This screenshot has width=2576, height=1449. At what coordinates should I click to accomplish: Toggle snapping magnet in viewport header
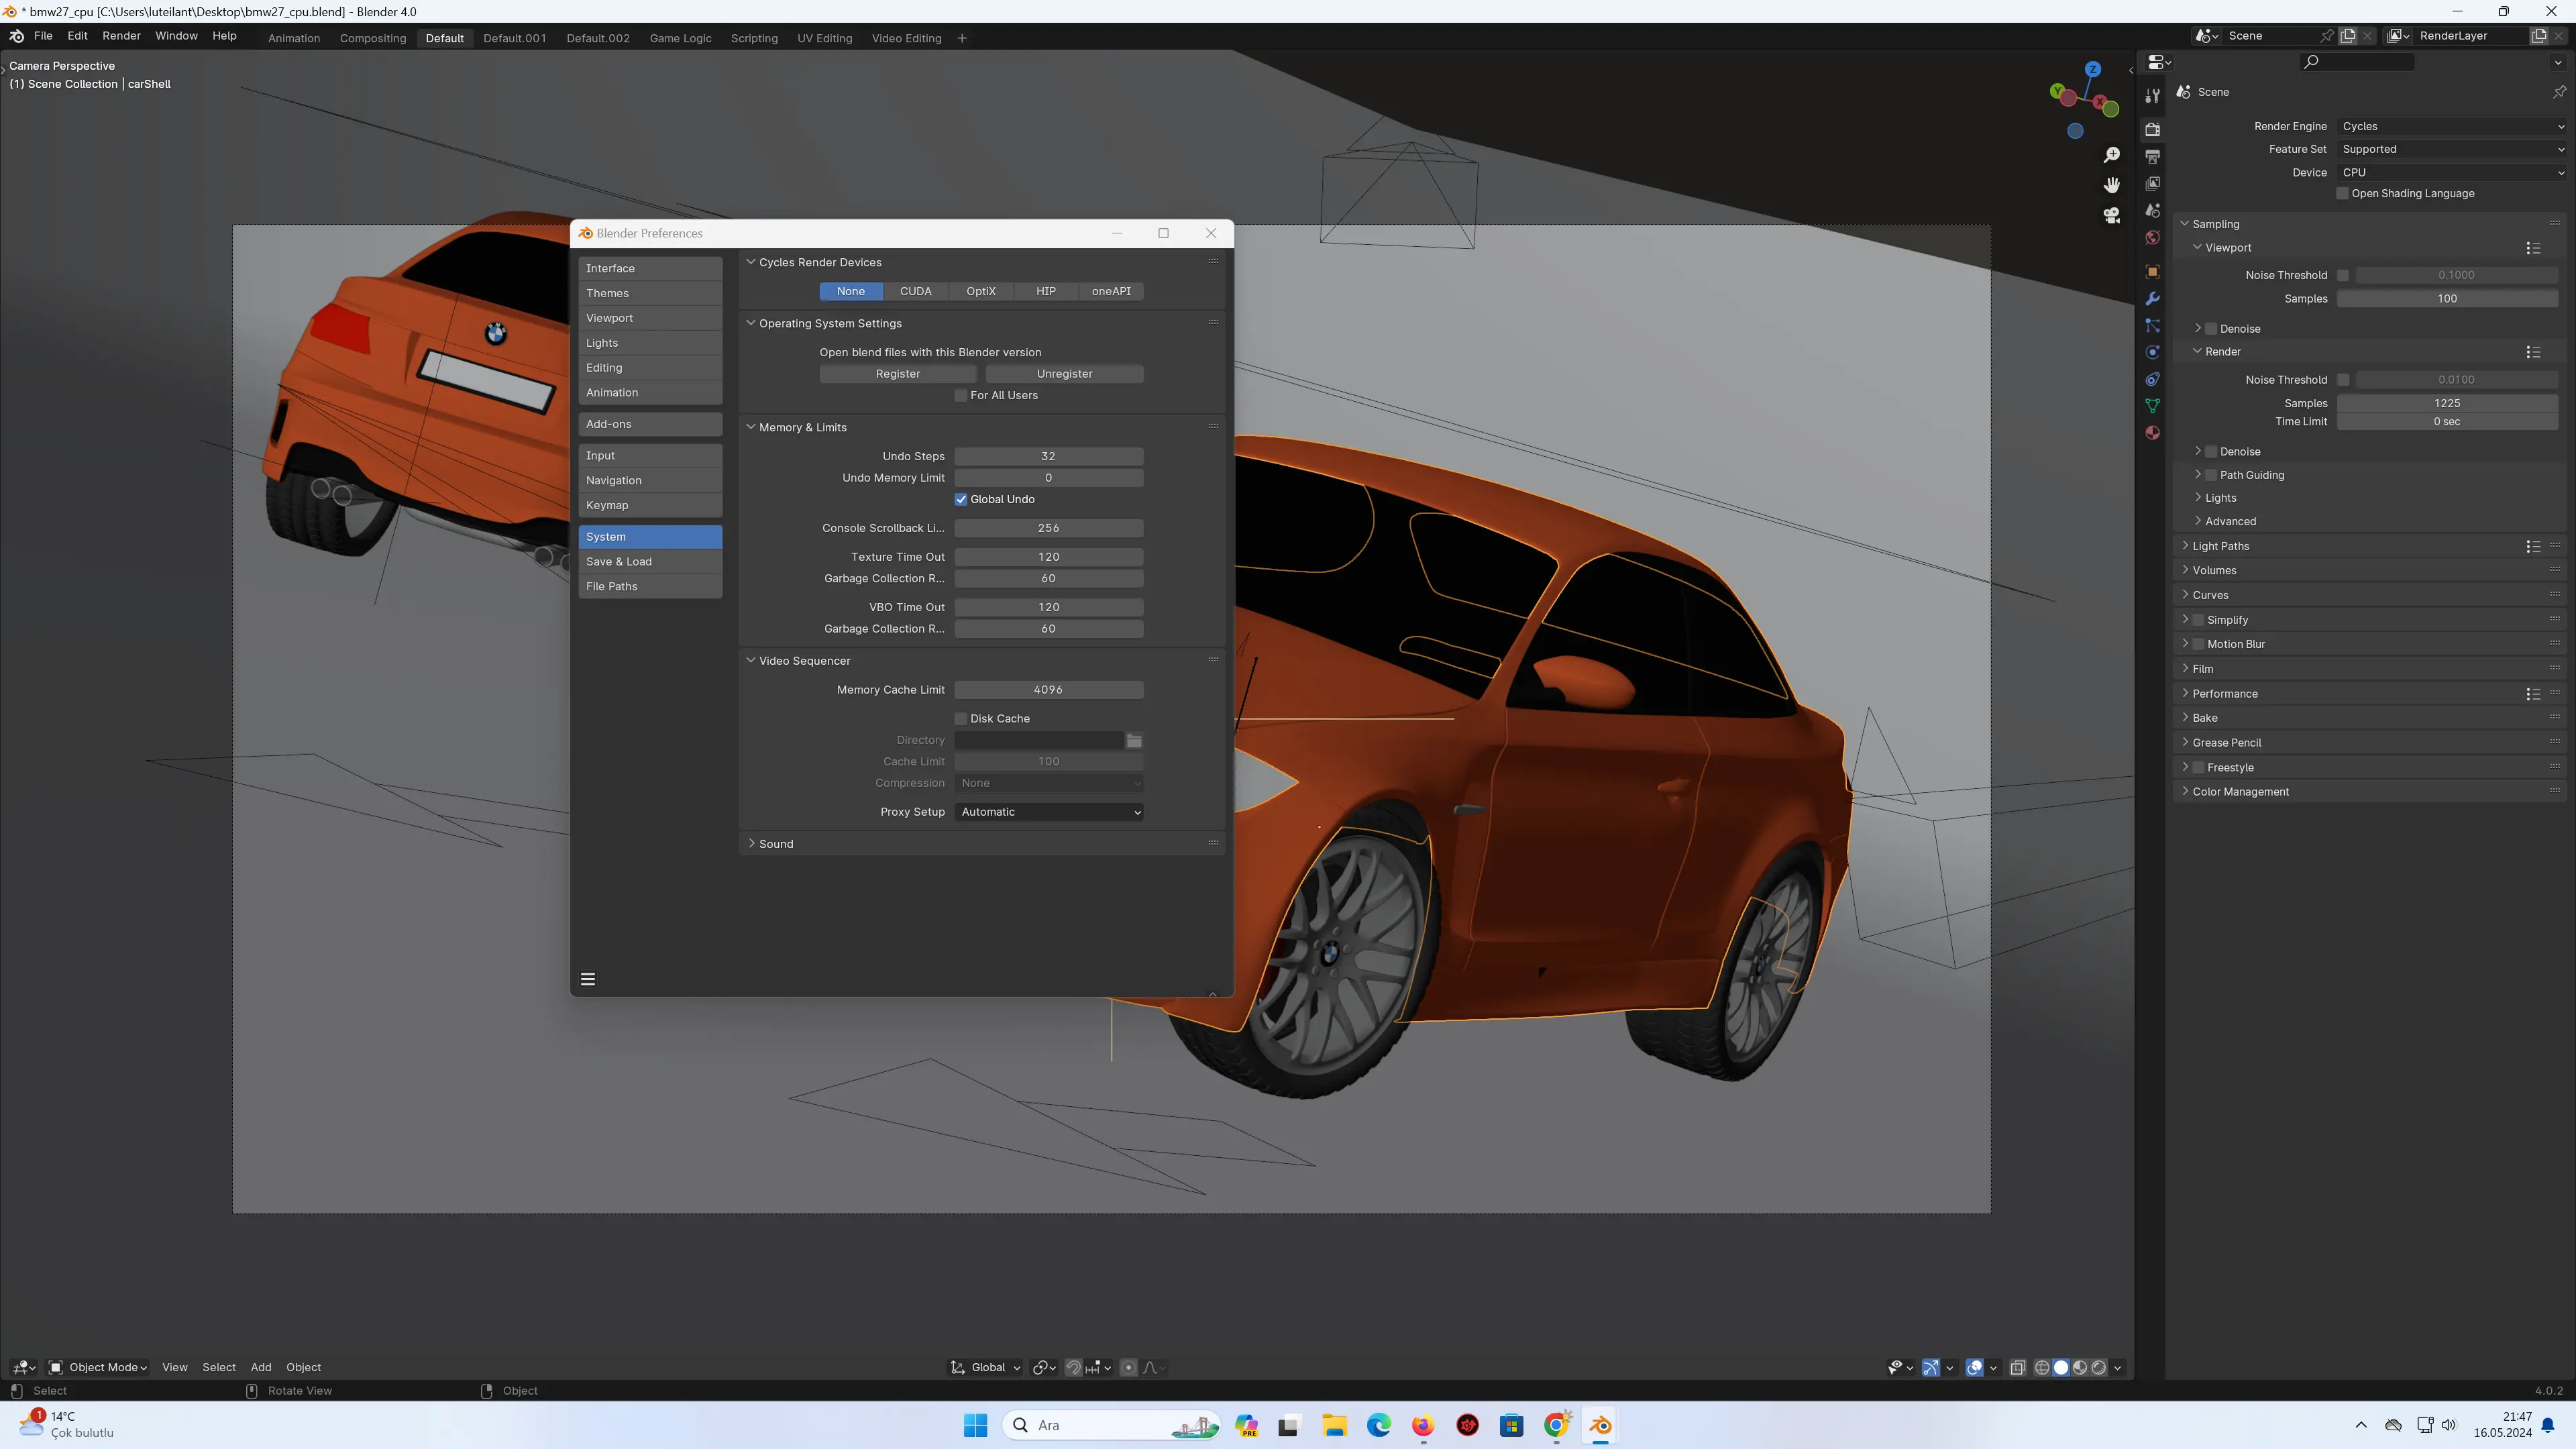[x=1073, y=1367]
